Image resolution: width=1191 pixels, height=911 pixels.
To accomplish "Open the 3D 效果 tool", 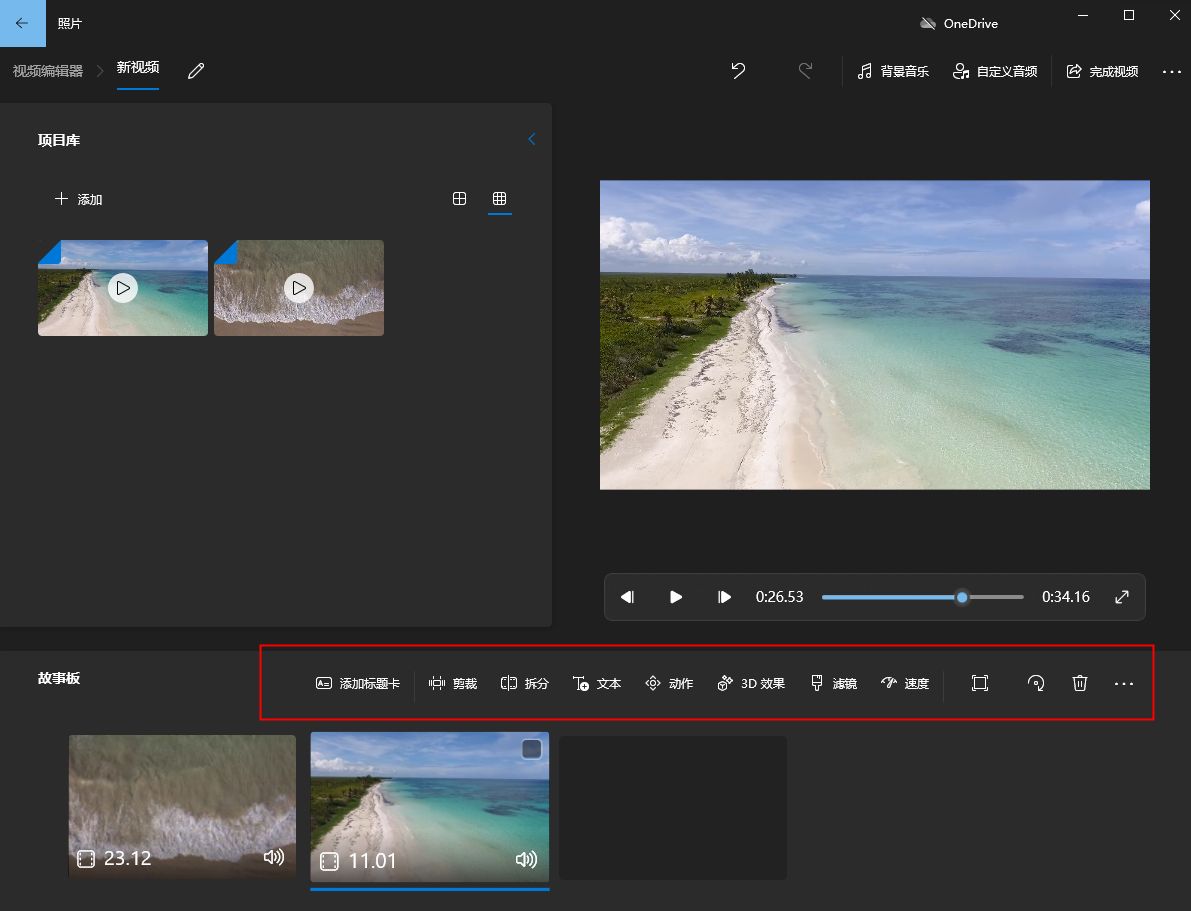I will click(751, 684).
